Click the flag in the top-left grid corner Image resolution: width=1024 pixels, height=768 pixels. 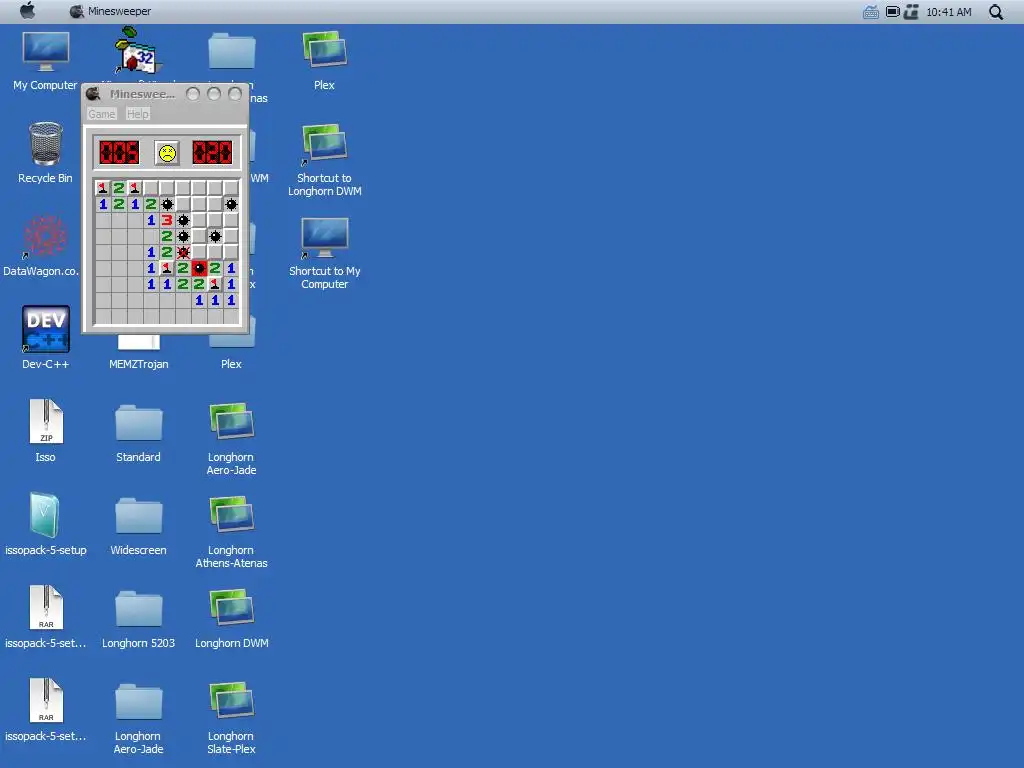click(103, 188)
